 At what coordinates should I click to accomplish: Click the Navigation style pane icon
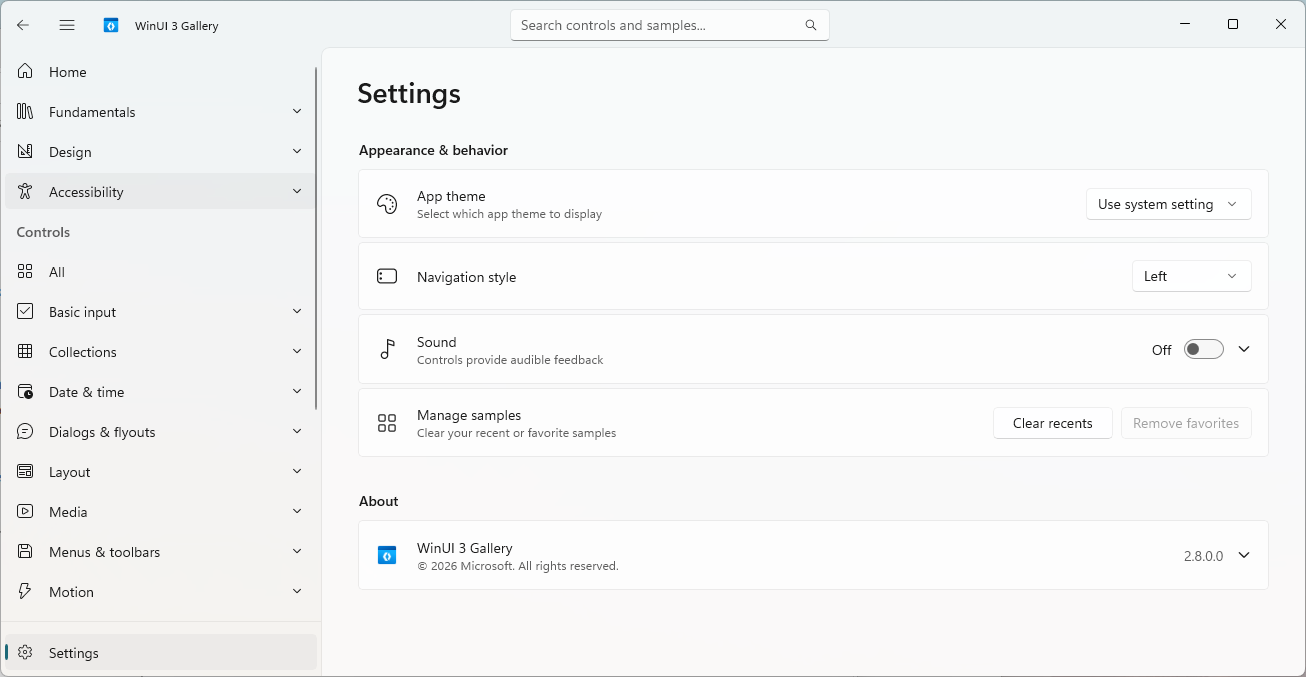[387, 276]
